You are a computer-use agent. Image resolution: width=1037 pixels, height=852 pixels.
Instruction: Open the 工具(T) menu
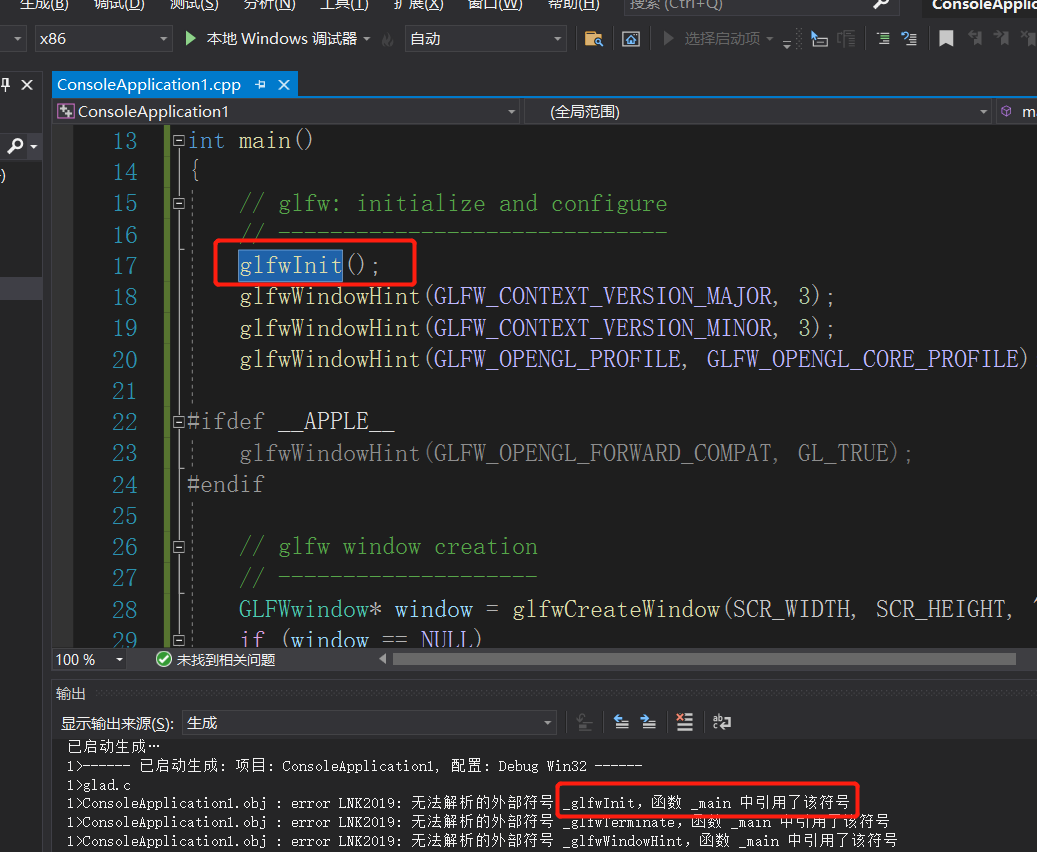pos(345,5)
